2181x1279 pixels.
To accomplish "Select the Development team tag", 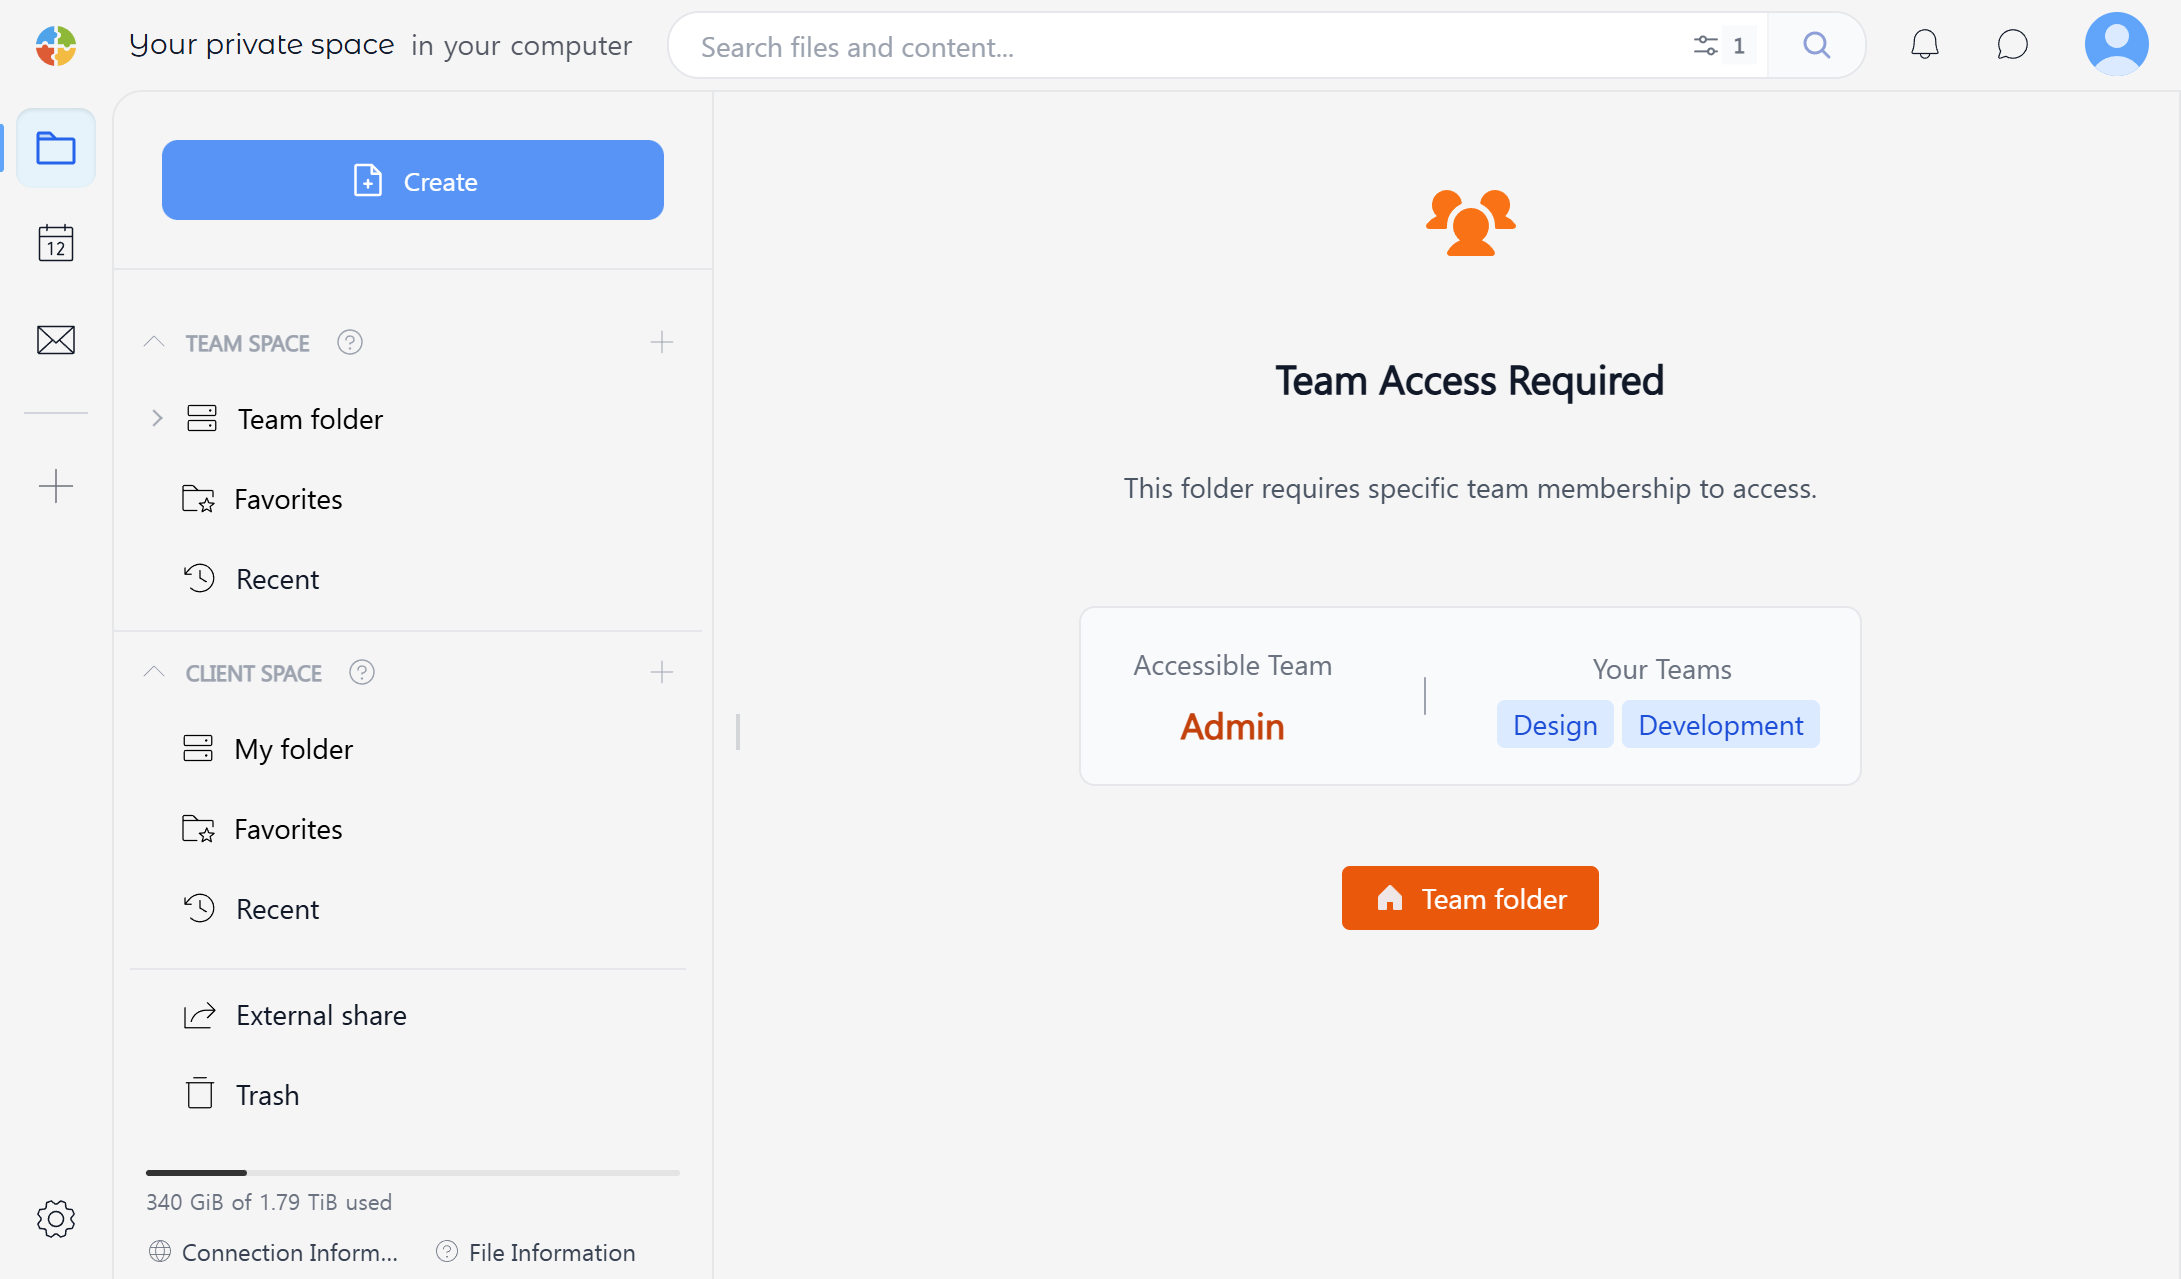I will point(1721,725).
